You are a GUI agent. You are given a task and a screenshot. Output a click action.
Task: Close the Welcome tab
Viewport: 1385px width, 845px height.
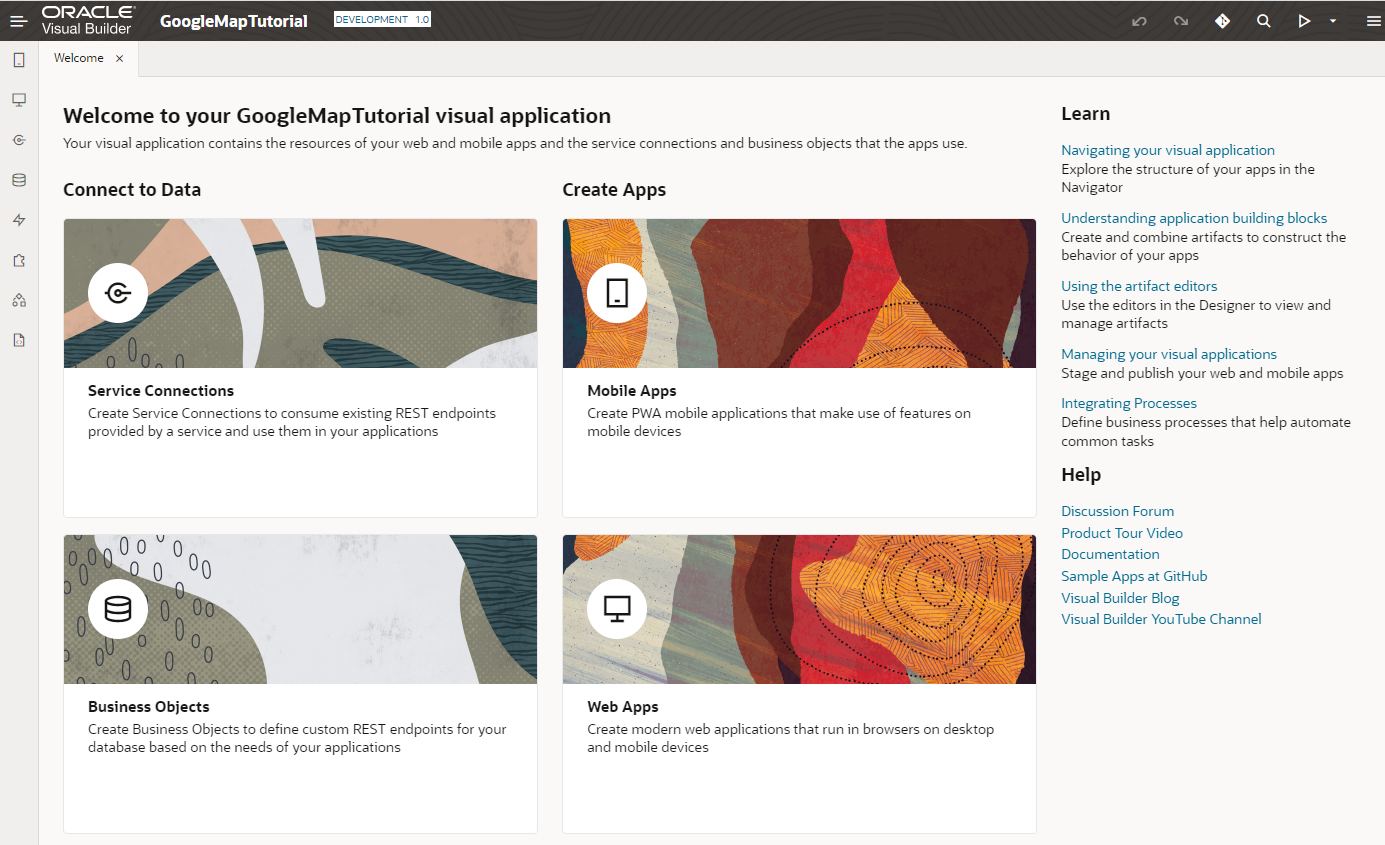click(x=120, y=58)
